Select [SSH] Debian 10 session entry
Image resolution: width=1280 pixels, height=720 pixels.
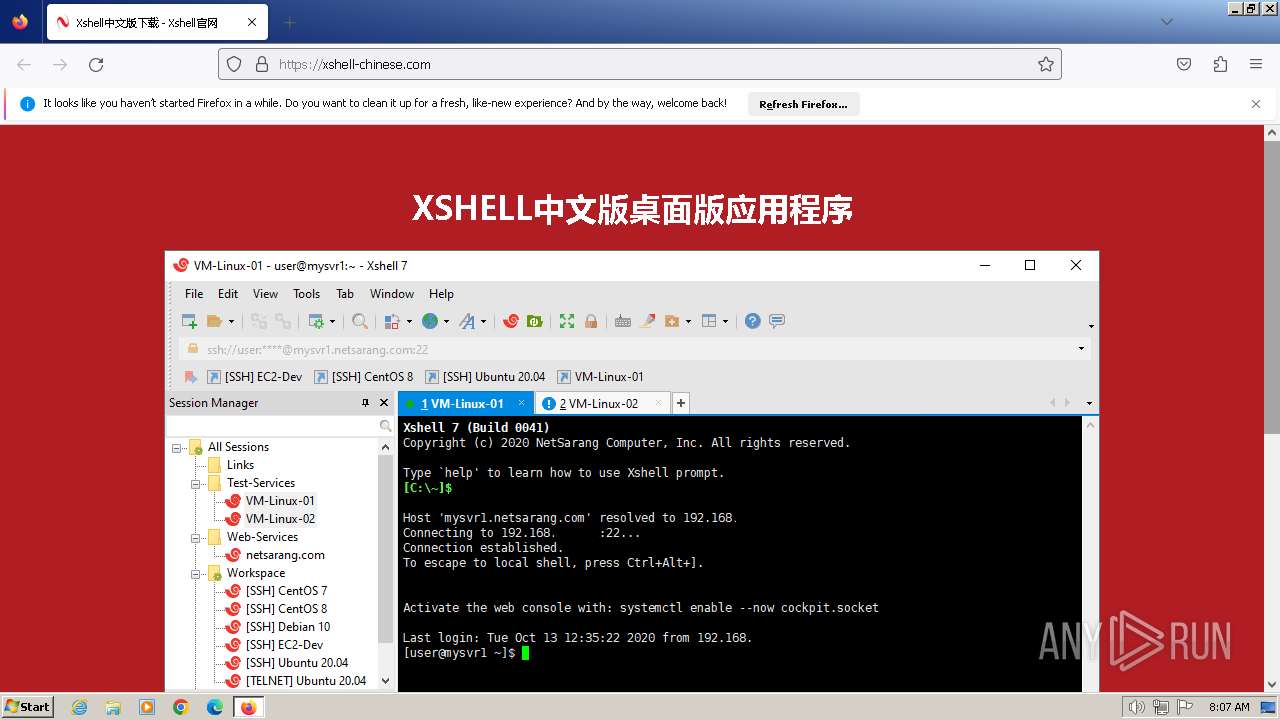tap(288, 627)
